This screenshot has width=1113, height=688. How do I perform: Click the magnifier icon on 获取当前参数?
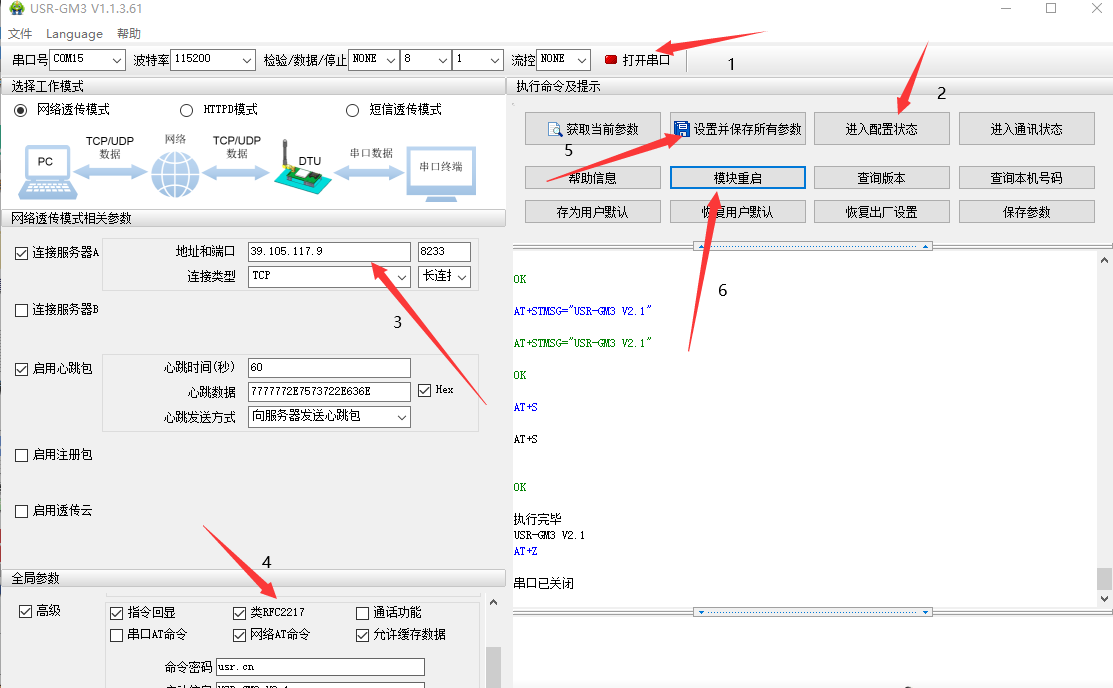555,129
